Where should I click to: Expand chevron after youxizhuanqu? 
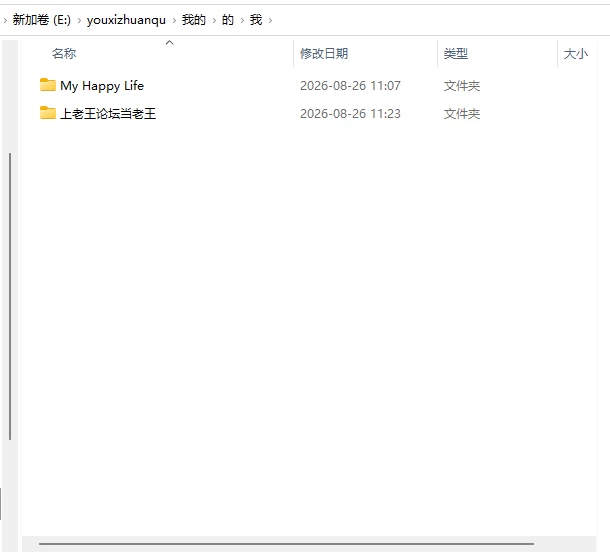point(174,20)
